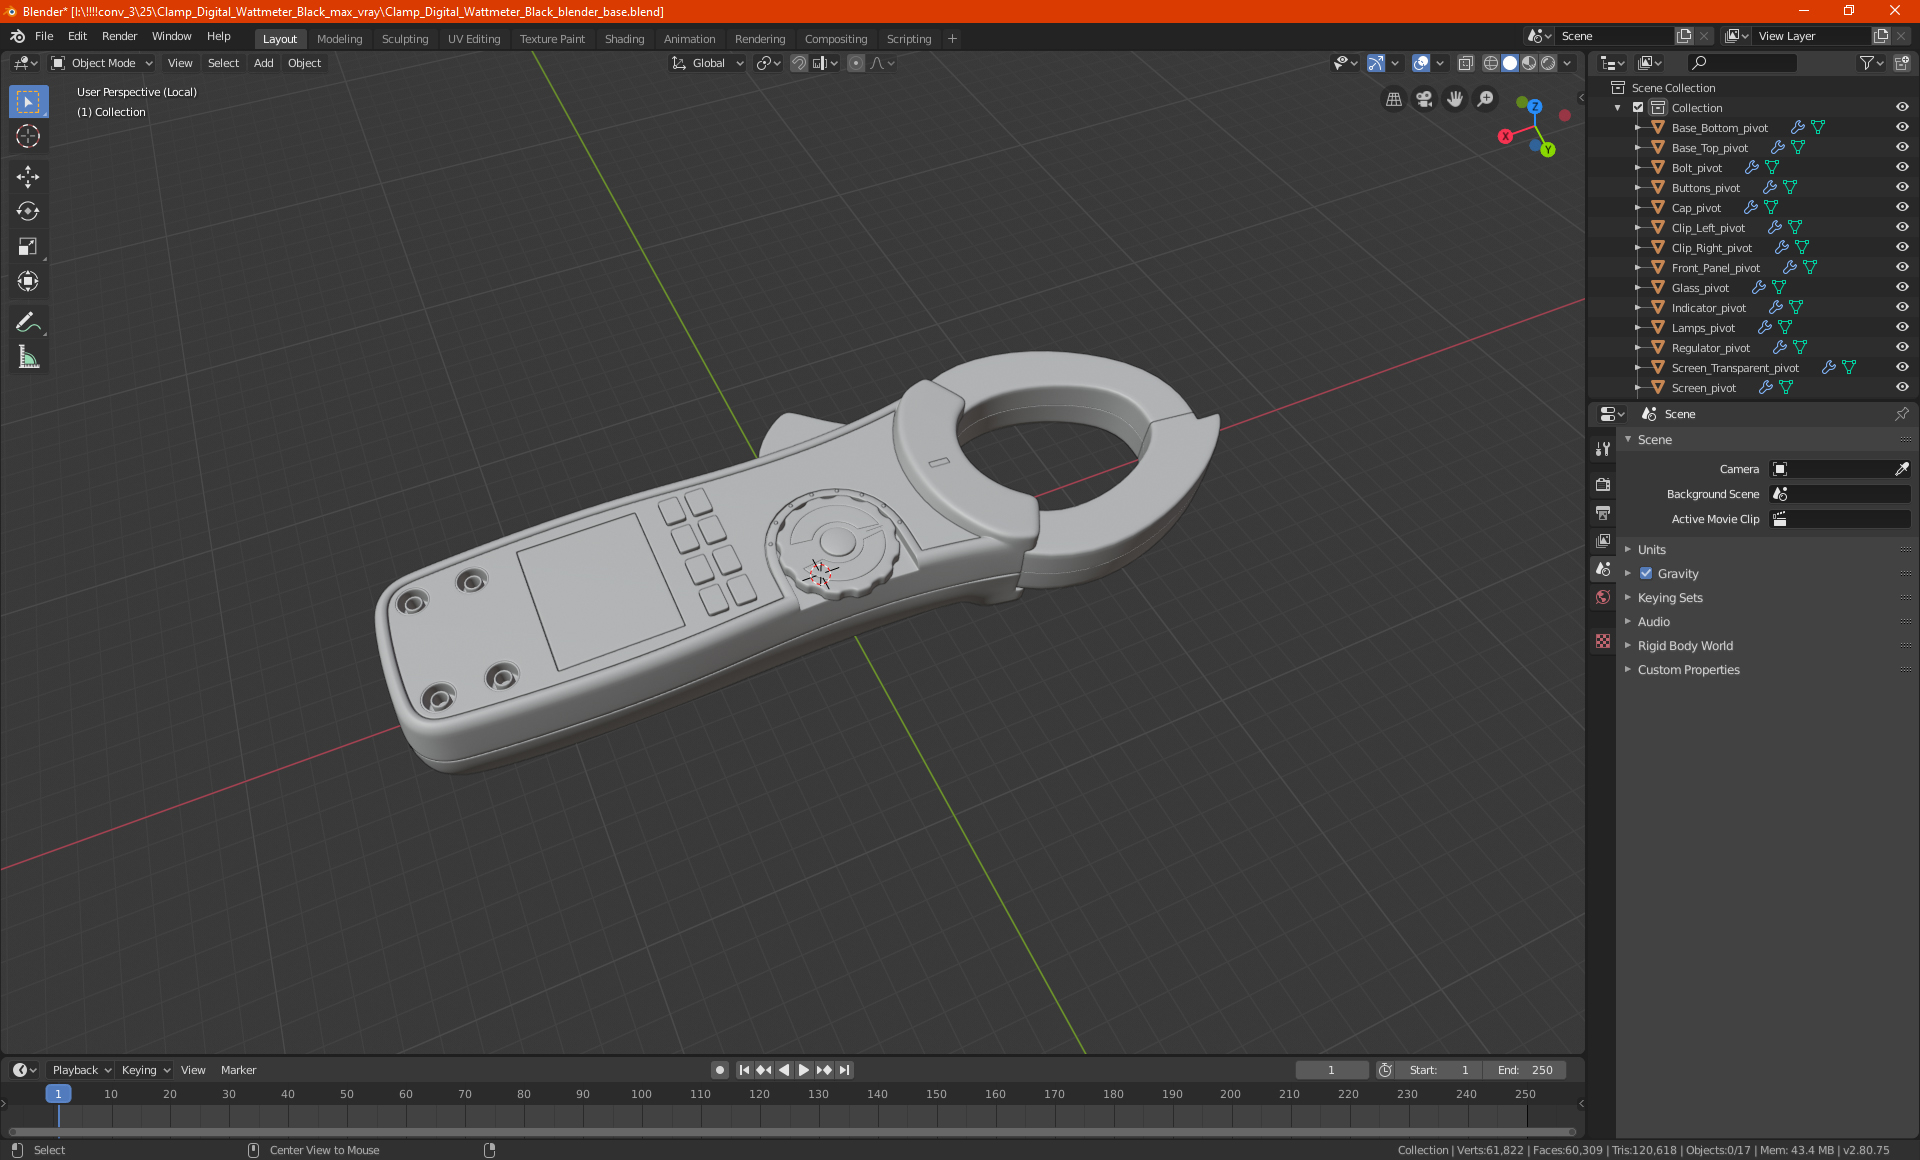The height and width of the screenshot is (1160, 1920).
Task: Expand the Cap_pivot tree item
Action: point(1637,208)
